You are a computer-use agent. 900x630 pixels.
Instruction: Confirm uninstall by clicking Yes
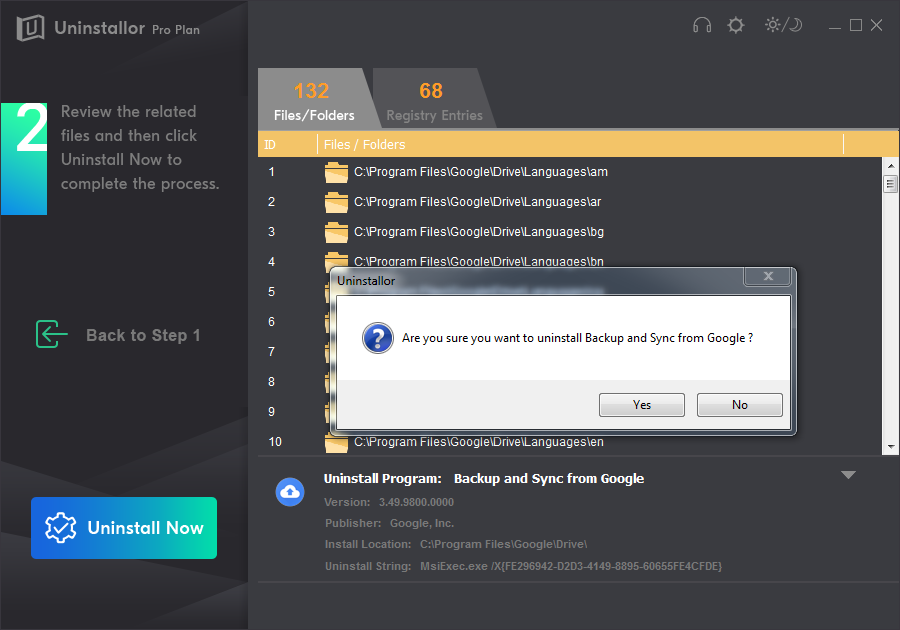[642, 405]
